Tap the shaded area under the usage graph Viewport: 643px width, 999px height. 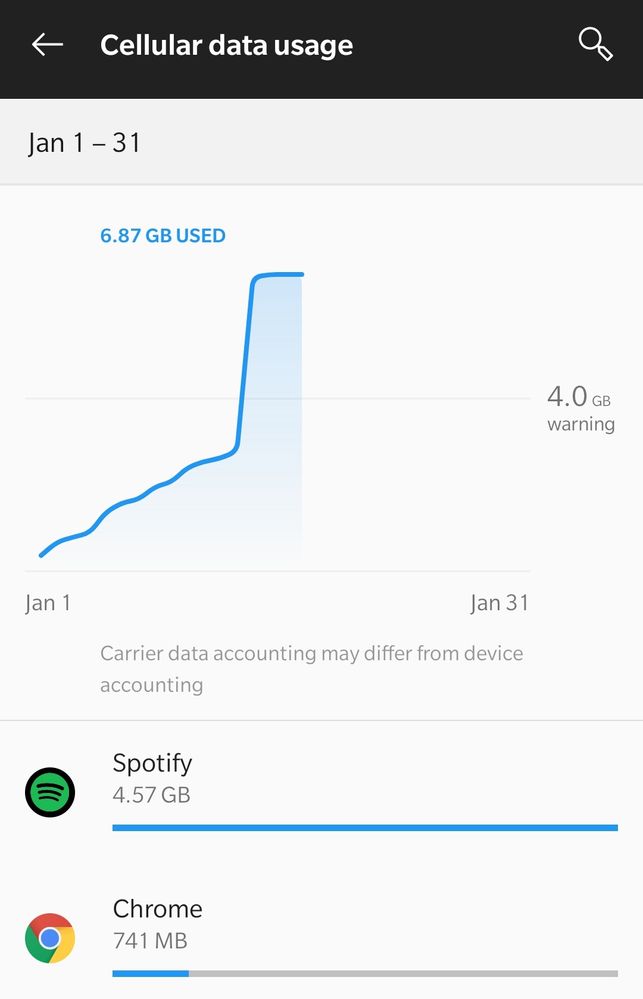270,480
